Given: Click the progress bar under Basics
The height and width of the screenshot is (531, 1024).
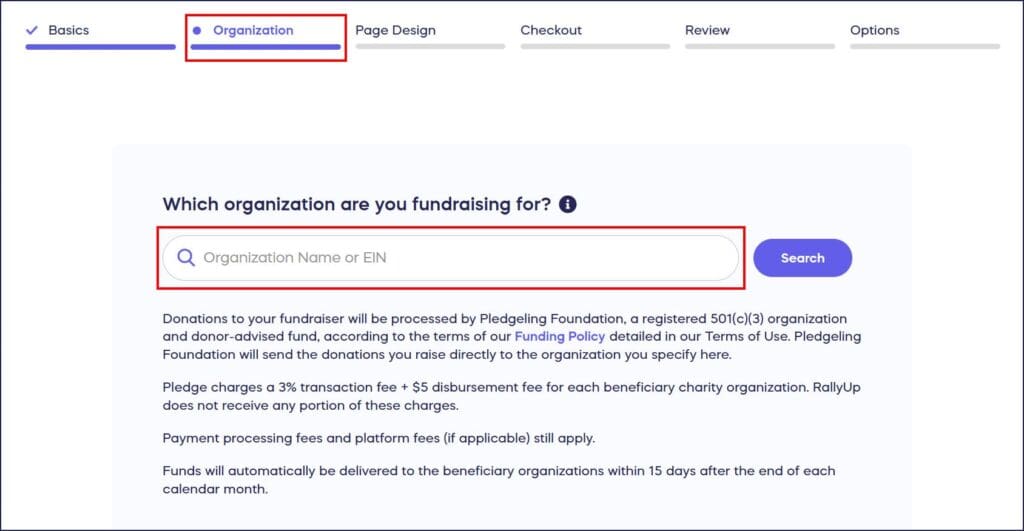Looking at the screenshot, I should click(101, 46).
